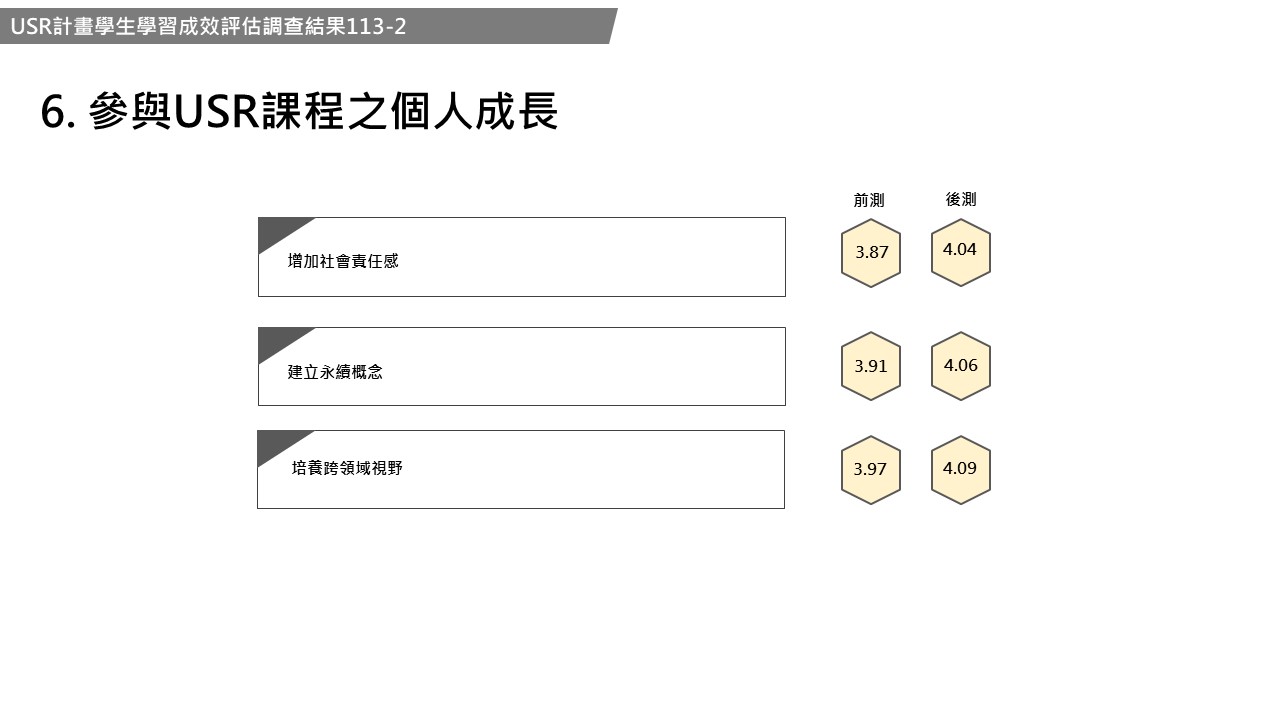1280x720 pixels.
Task: Click "USR計畫" at the header banner start
Action: coord(51,27)
